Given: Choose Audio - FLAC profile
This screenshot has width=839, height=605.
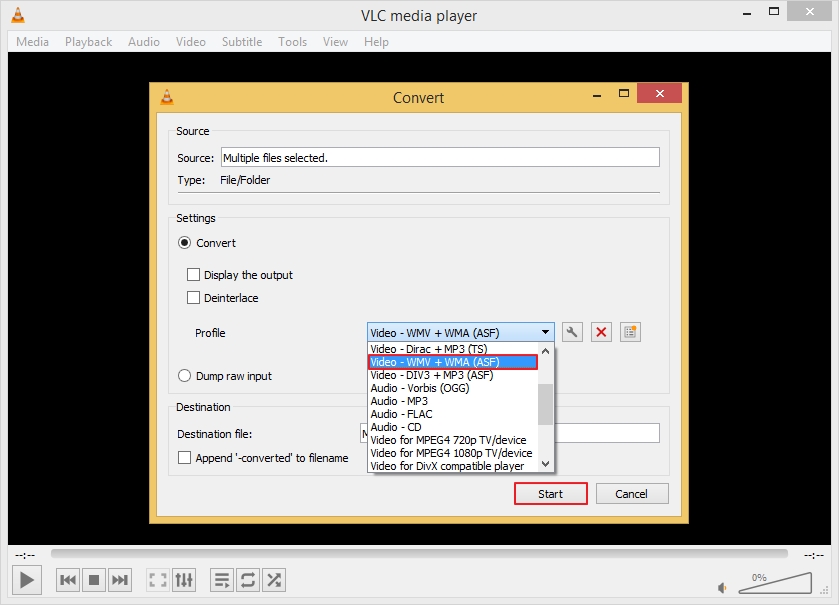Looking at the screenshot, I should pos(453,414).
